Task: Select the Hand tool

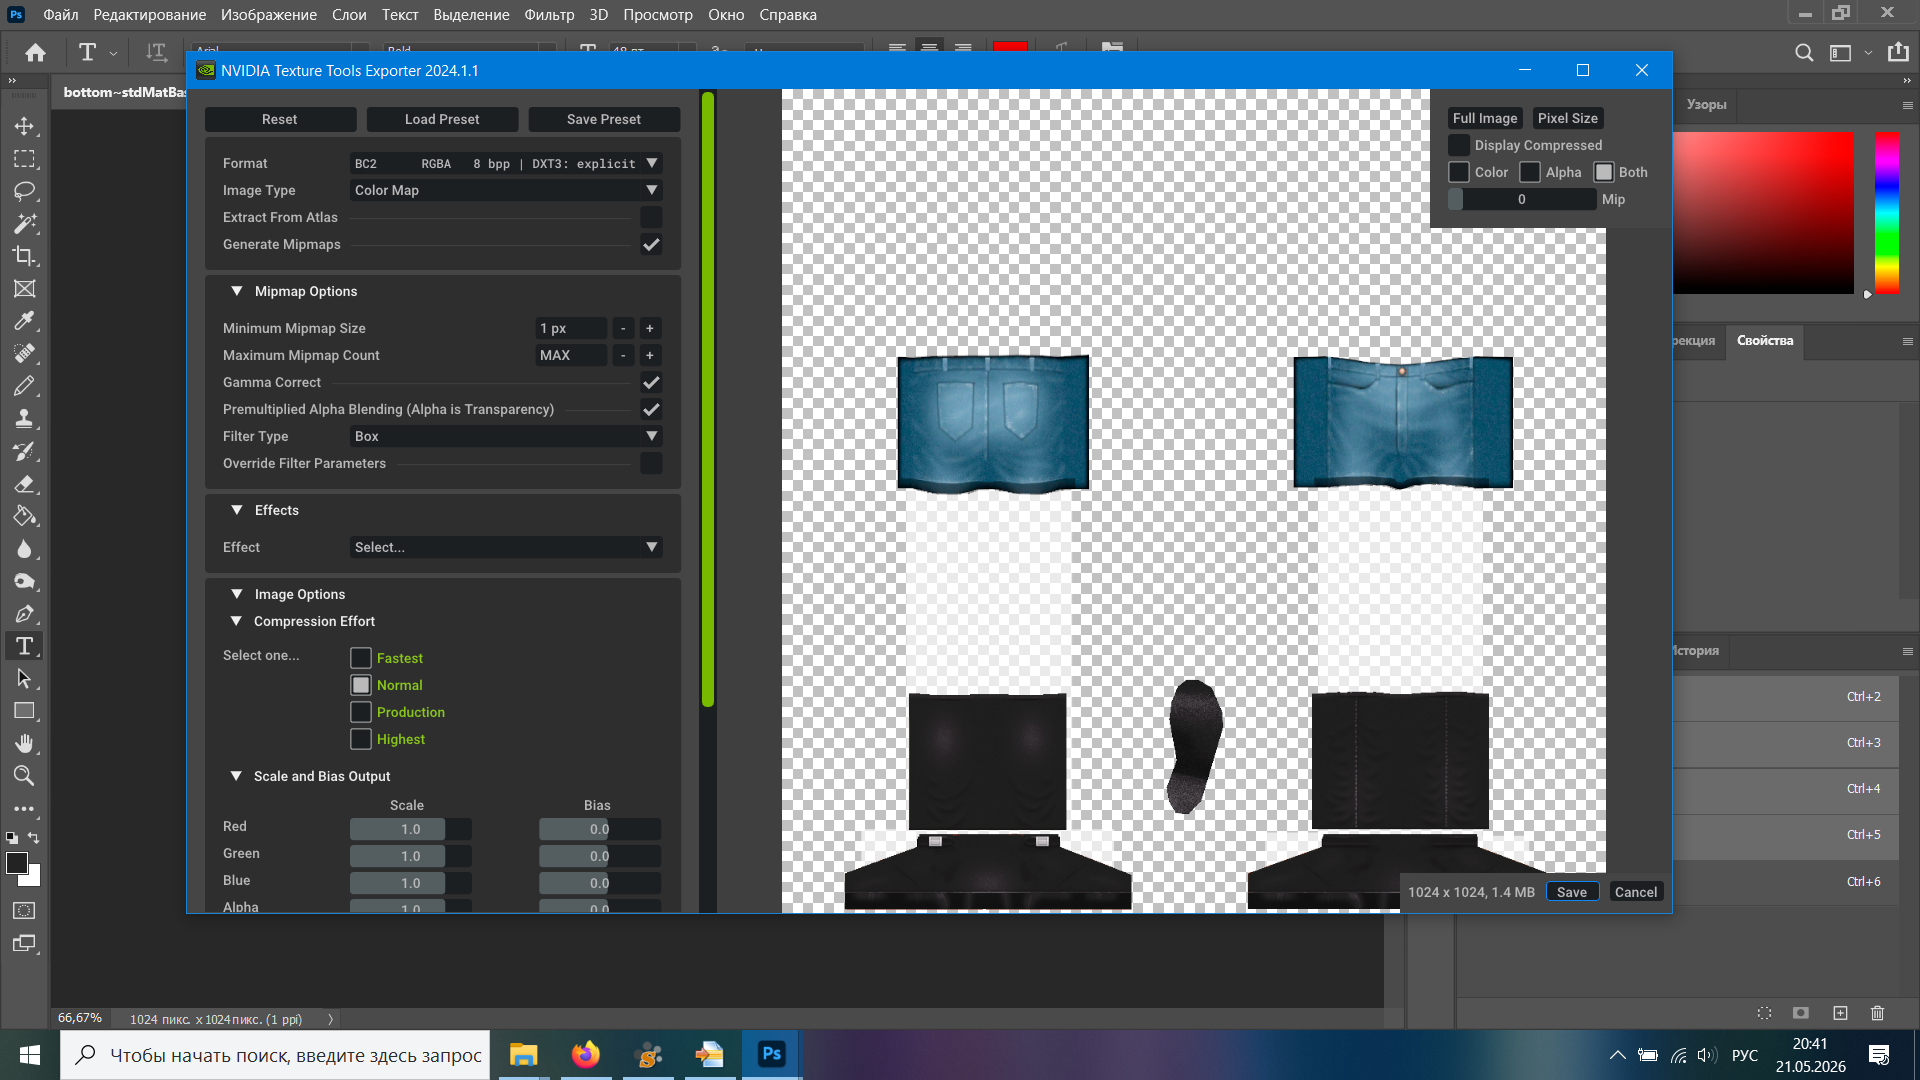Action: point(24,743)
